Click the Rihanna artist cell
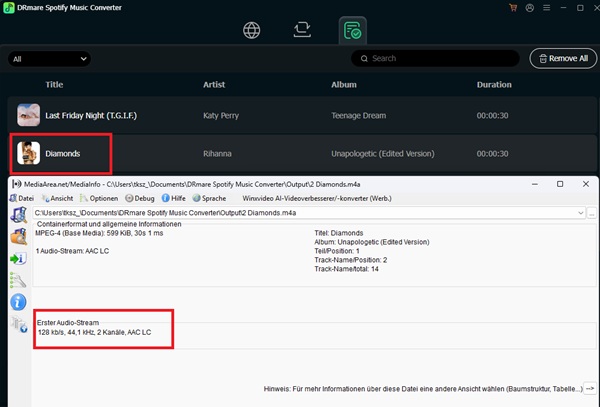This screenshot has width=600, height=407. click(217, 153)
